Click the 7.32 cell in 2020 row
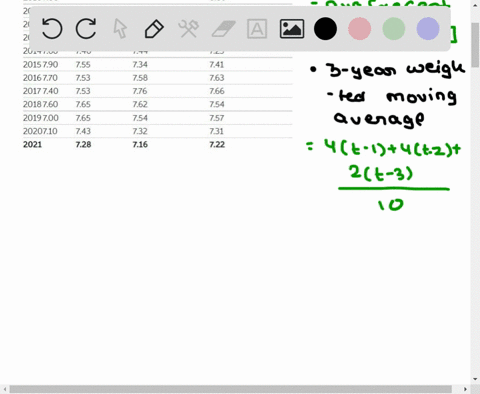480x394 pixels. pyautogui.click(x=140, y=131)
